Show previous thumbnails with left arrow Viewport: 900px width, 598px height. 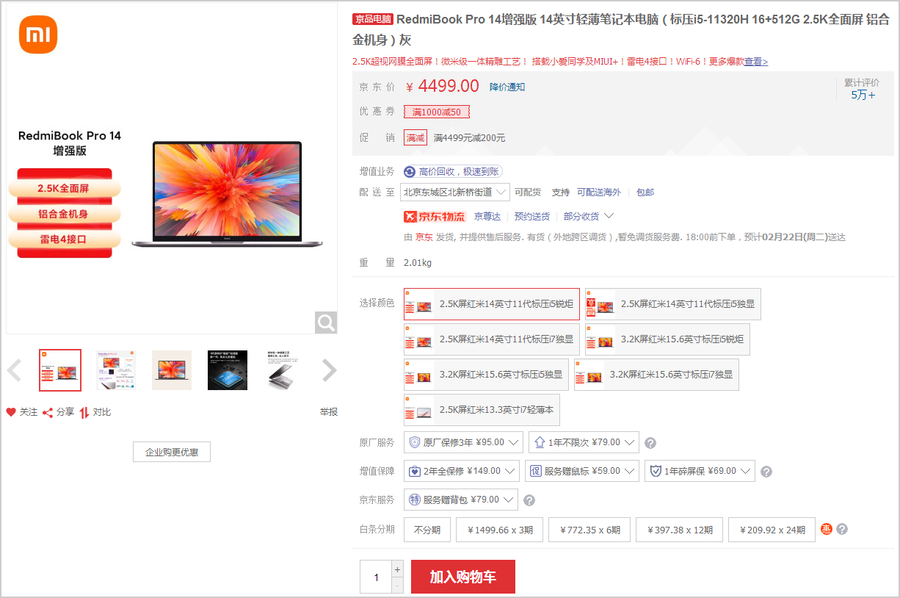pos(14,371)
